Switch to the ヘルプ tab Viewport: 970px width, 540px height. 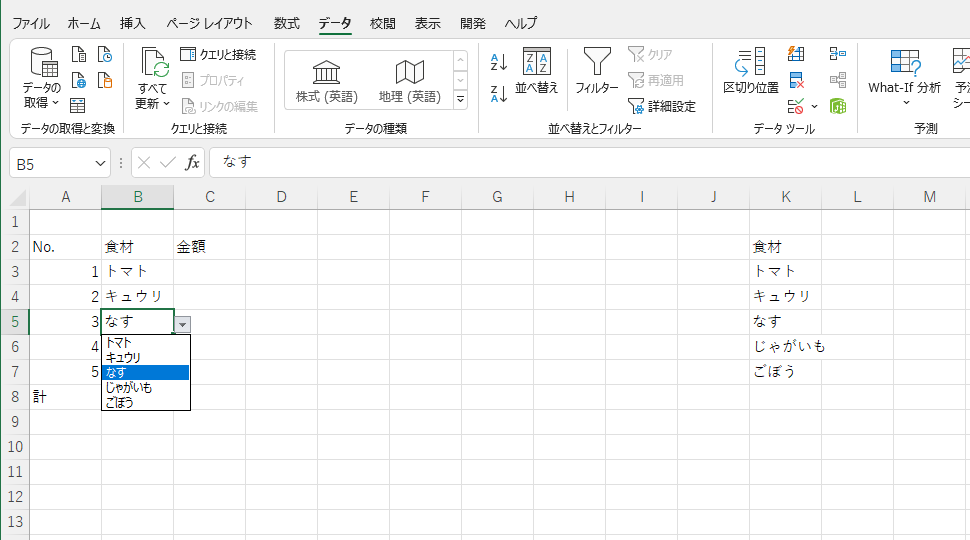520,24
